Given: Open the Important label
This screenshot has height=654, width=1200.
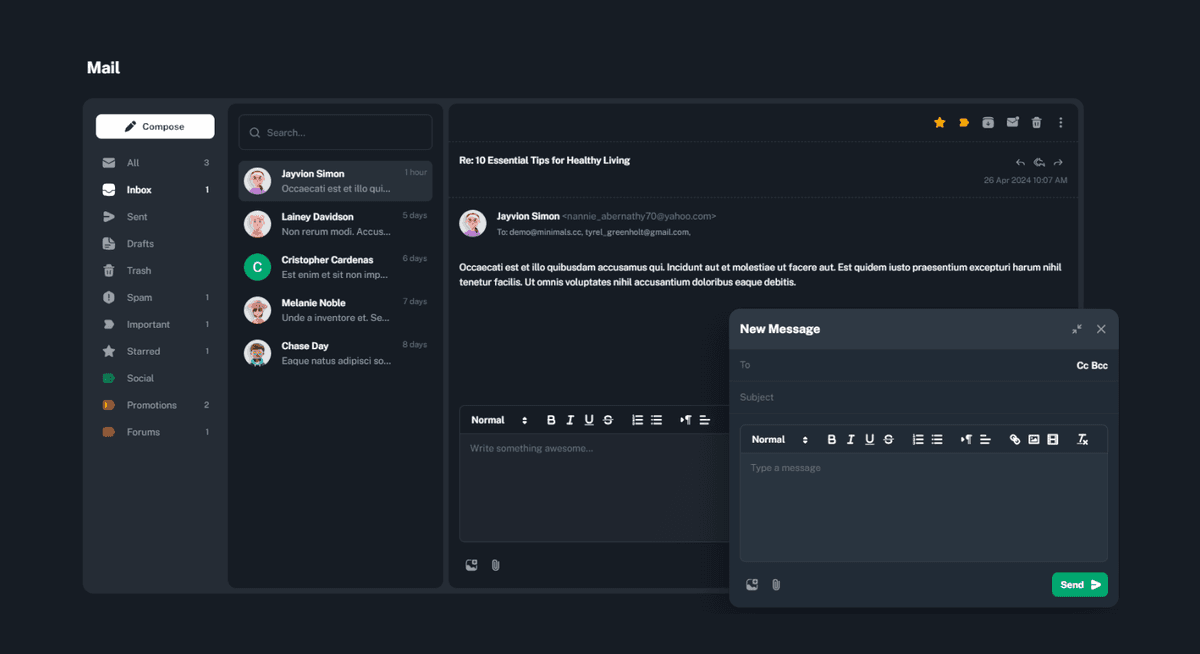Looking at the screenshot, I should coord(155,325).
